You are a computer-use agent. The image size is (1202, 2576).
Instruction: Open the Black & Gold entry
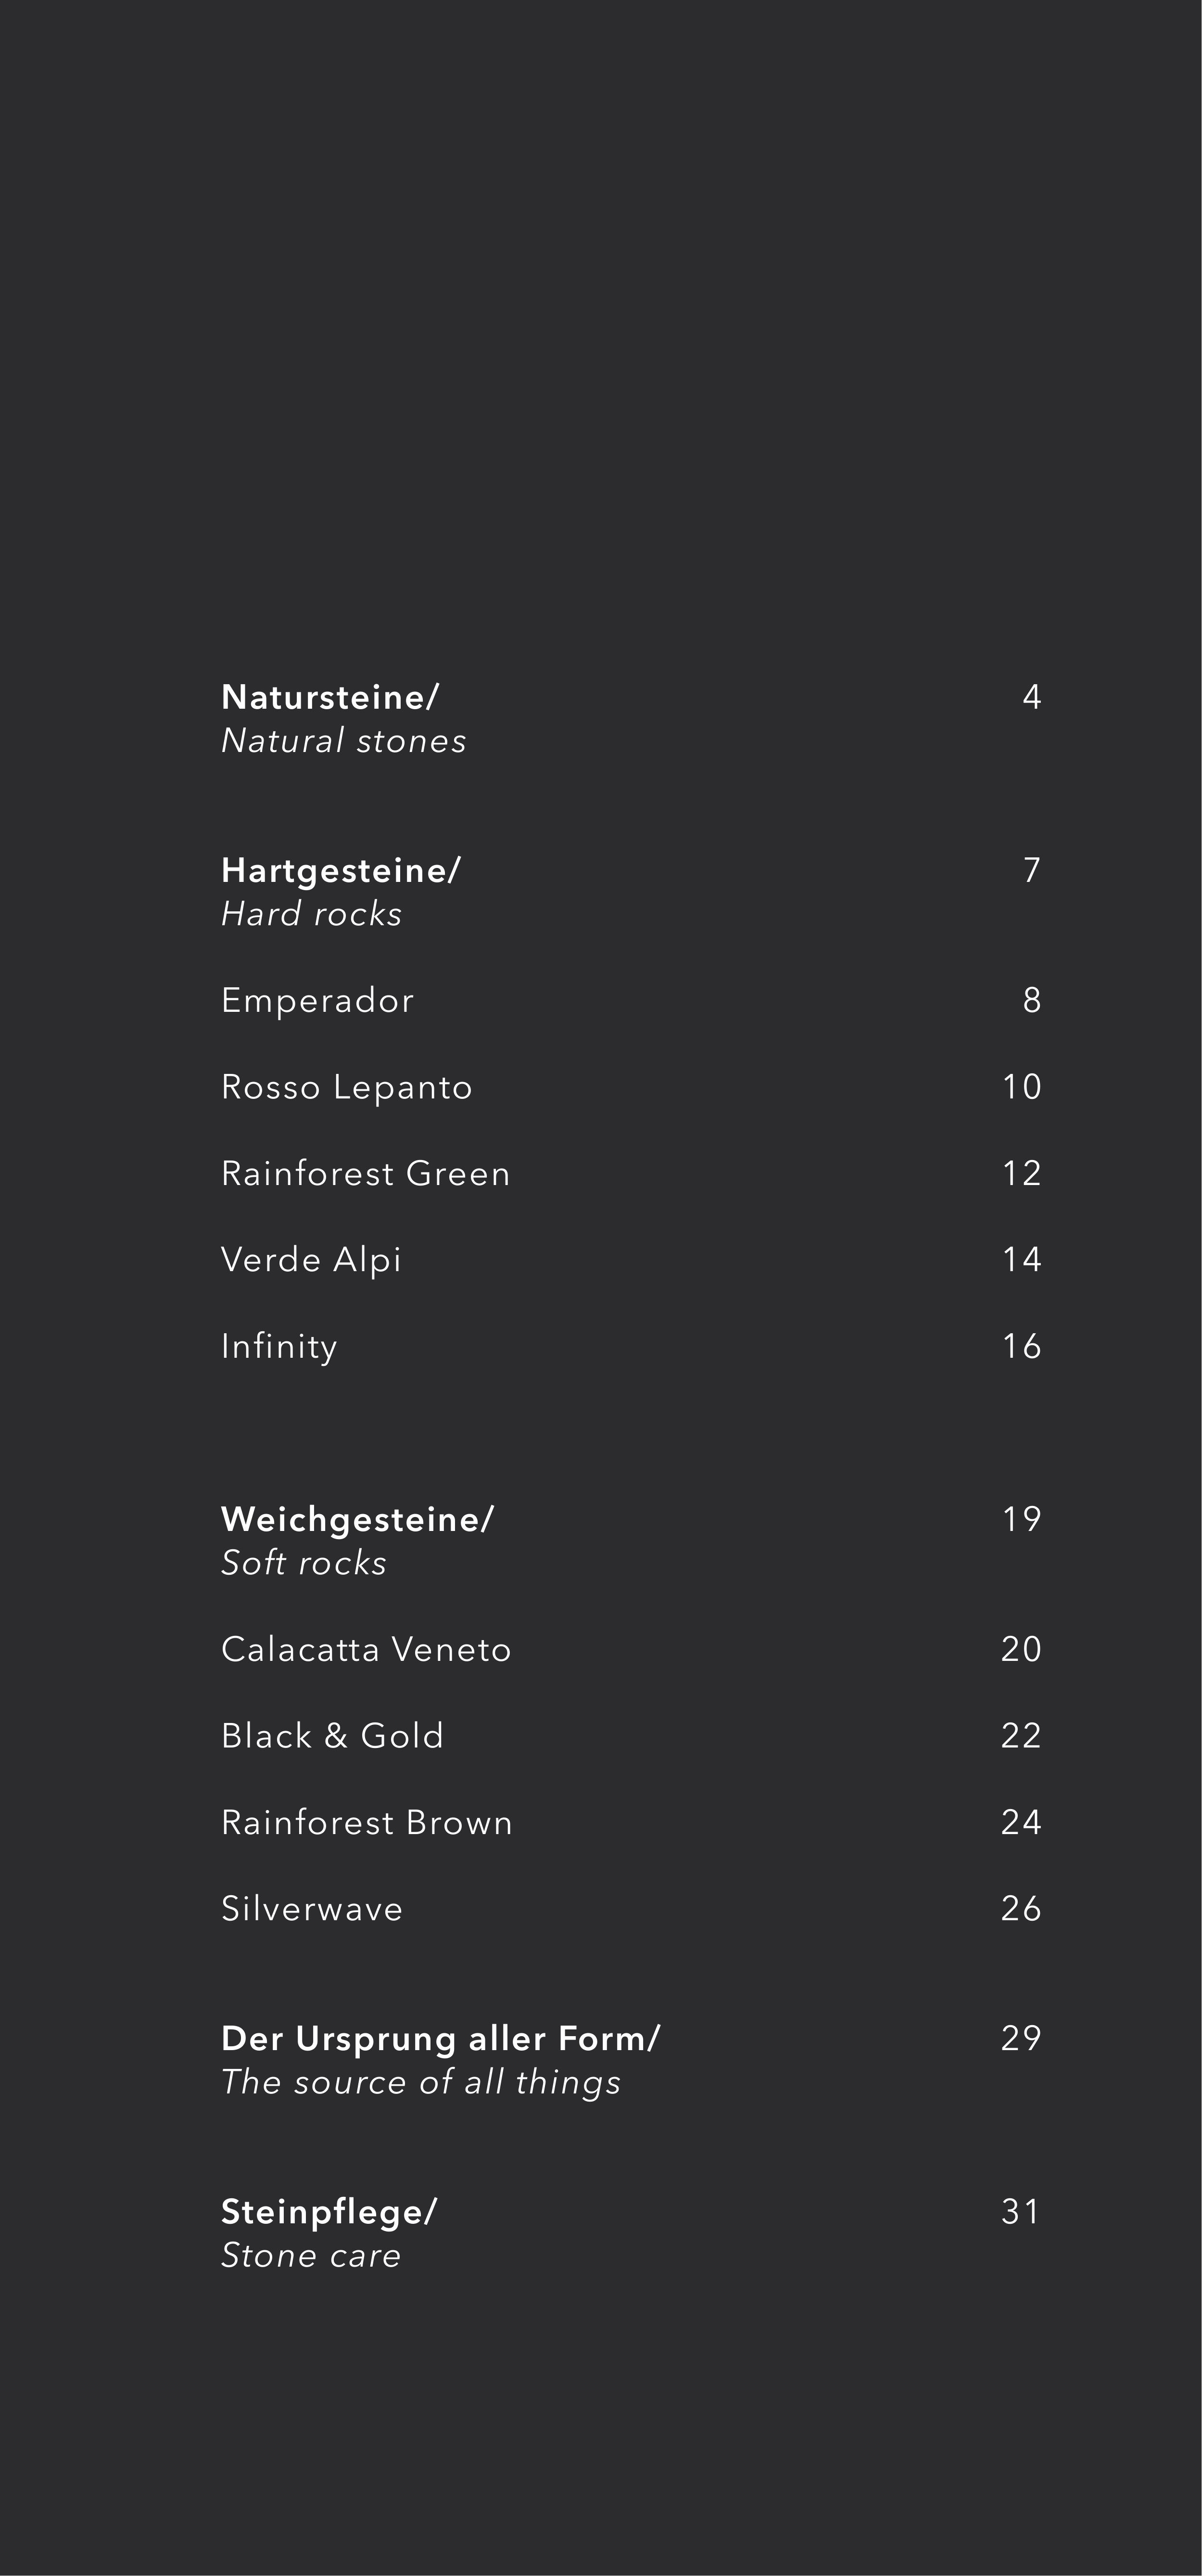coord(332,1735)
